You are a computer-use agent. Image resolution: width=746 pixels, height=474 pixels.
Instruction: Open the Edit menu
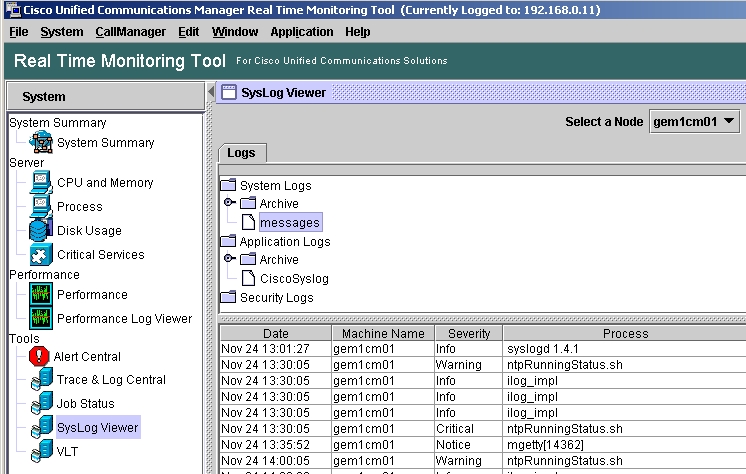[188, 32]
